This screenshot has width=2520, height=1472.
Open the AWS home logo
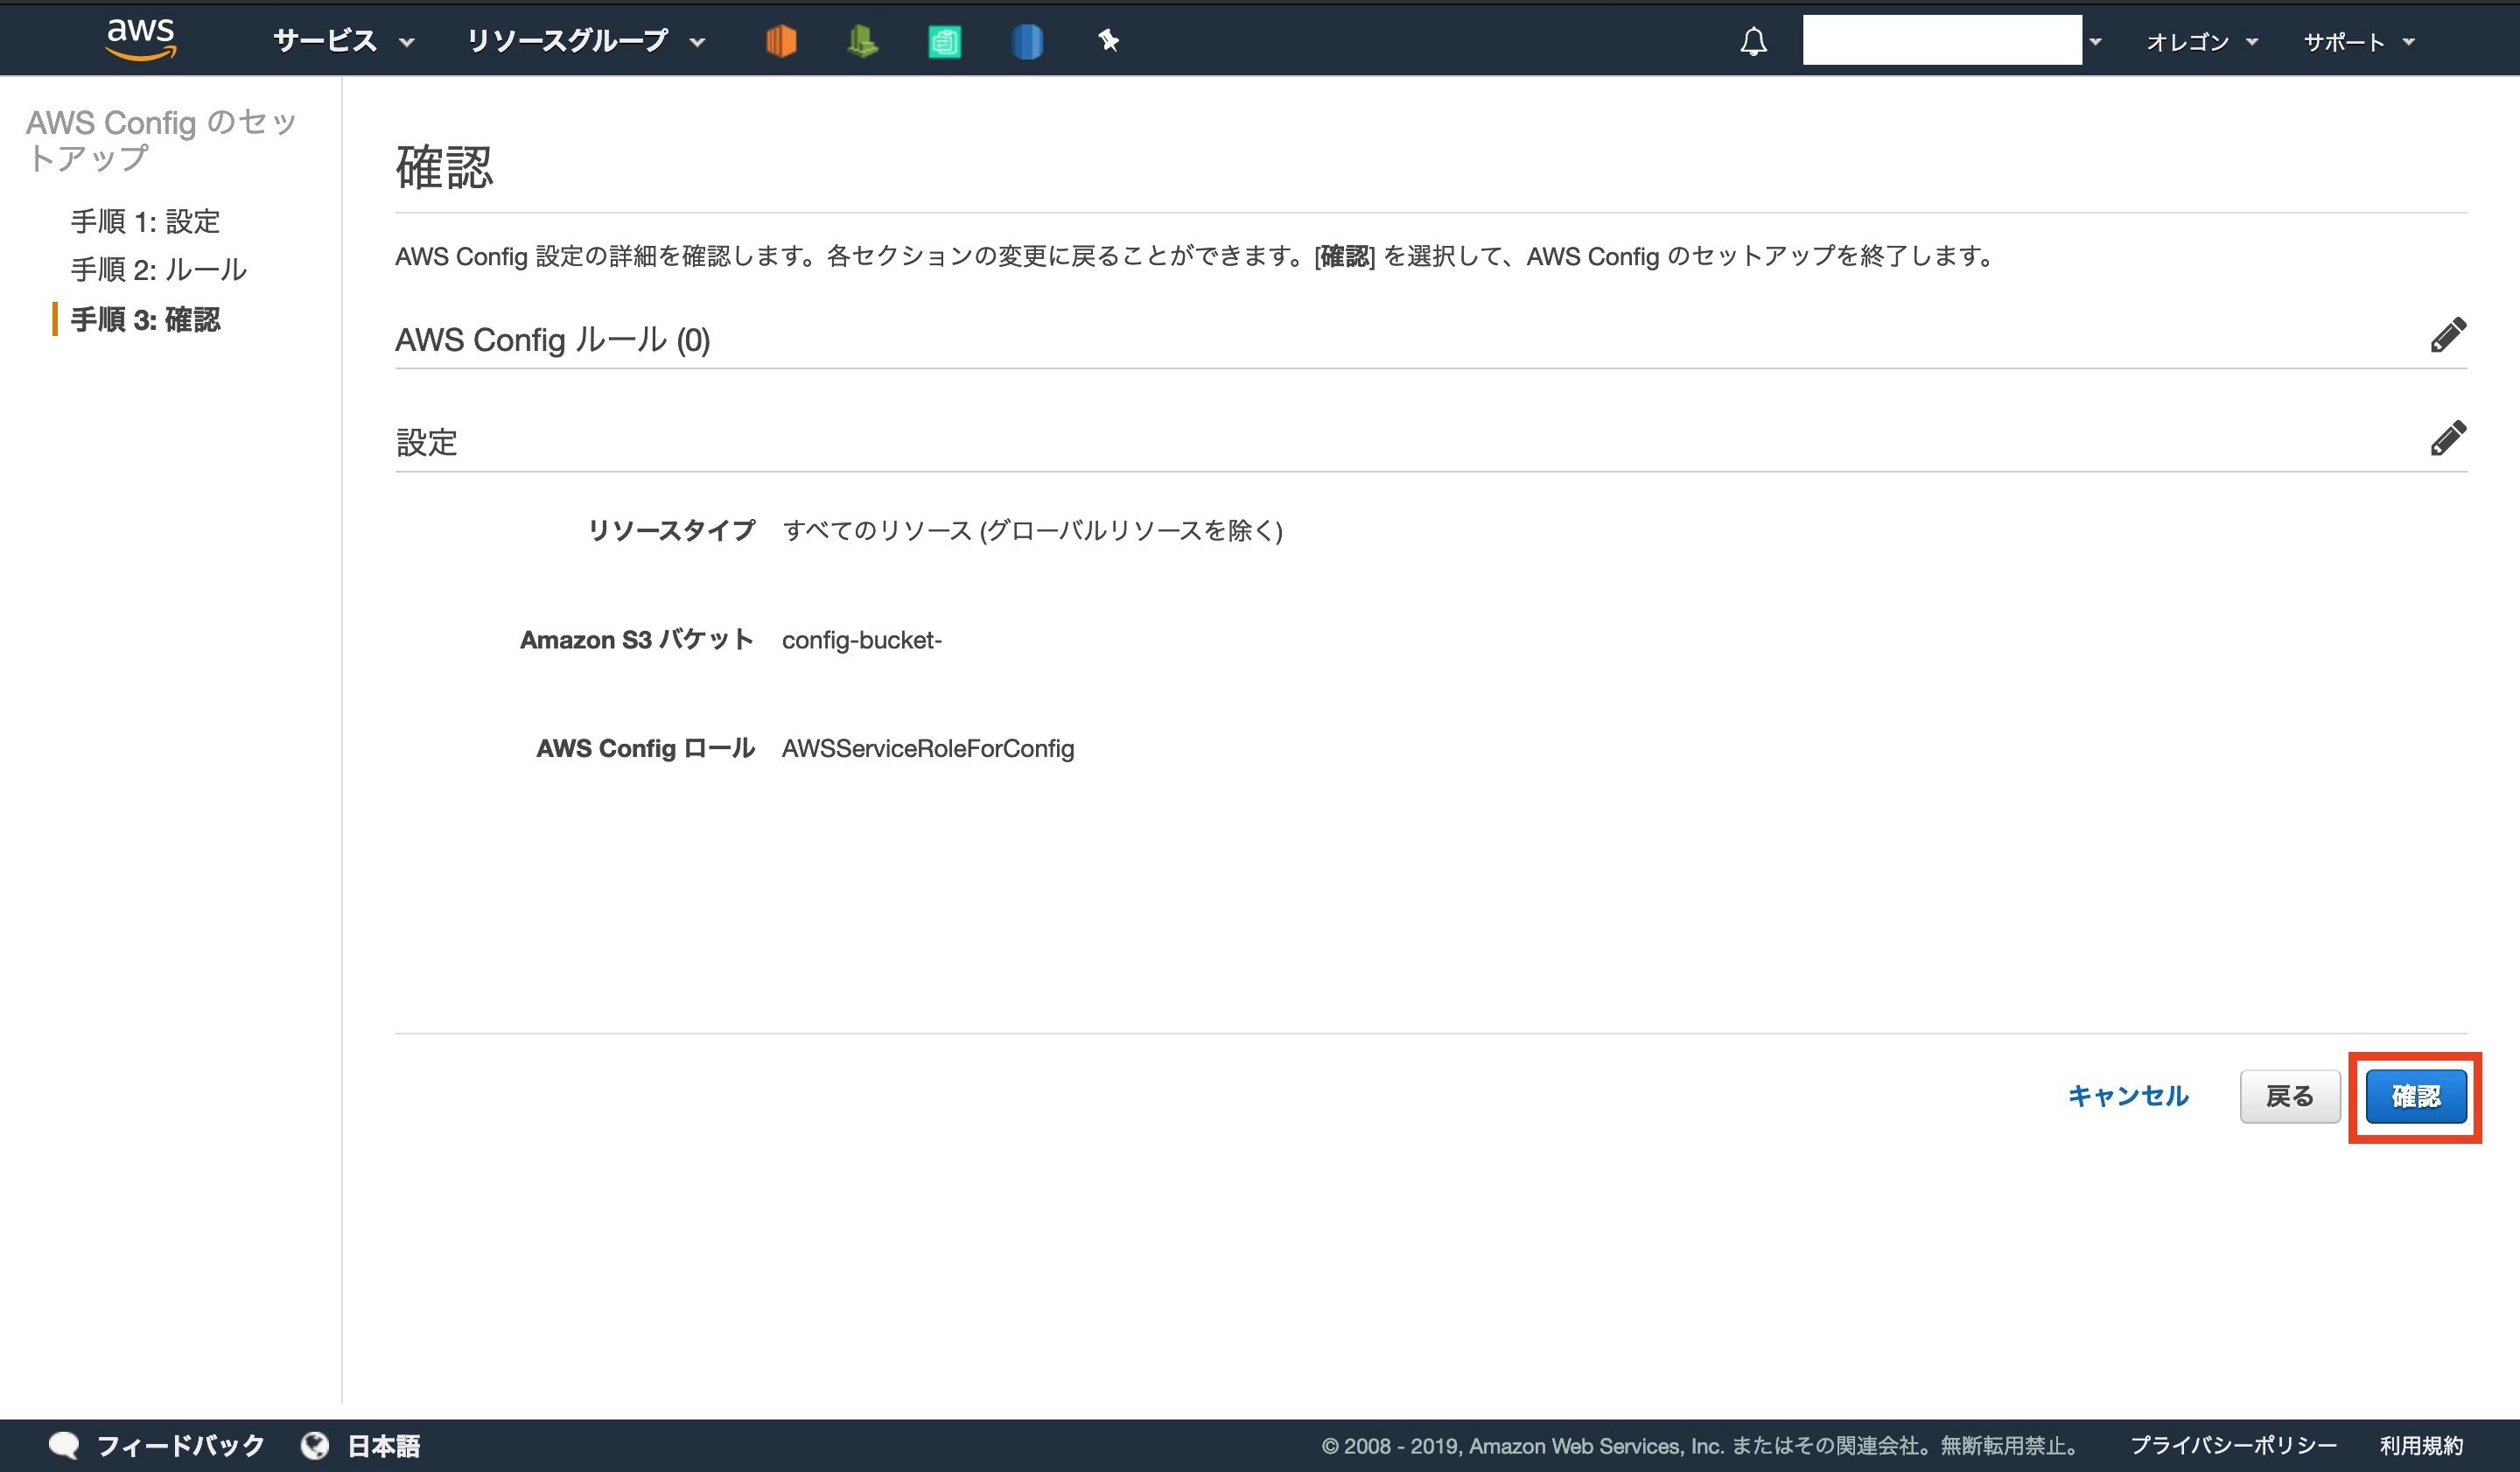coord(141,40)
